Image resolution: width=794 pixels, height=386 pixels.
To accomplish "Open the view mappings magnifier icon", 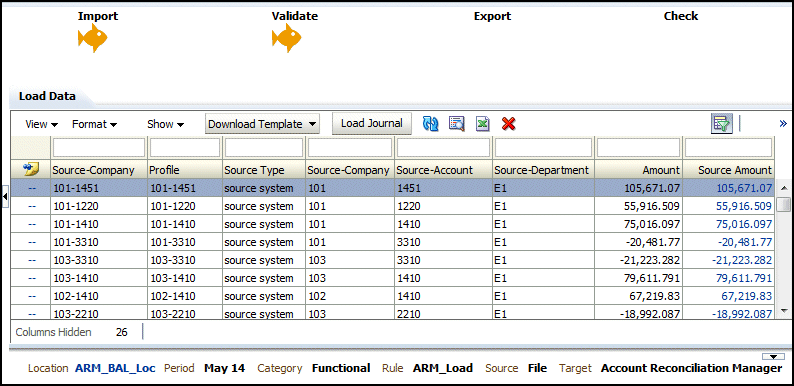I will point(457,124).
